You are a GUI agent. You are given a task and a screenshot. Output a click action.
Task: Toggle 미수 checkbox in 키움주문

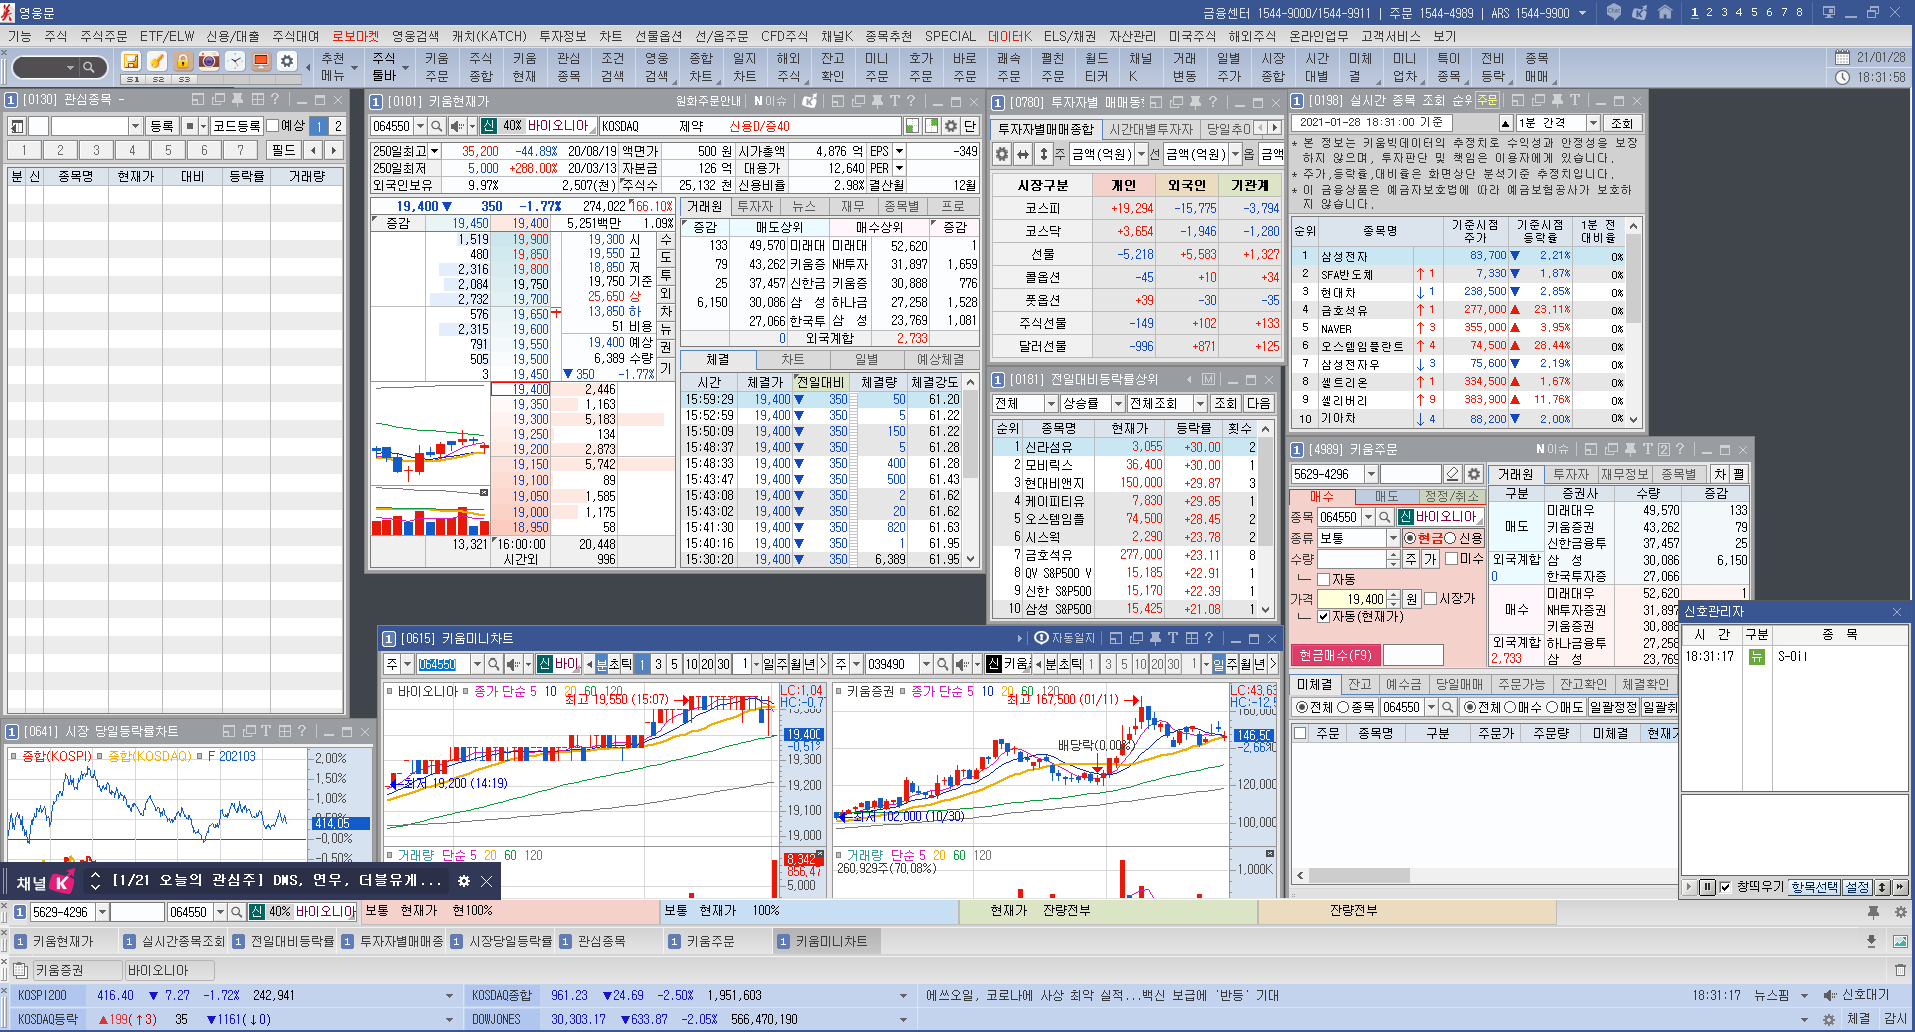coord(1451,559)
